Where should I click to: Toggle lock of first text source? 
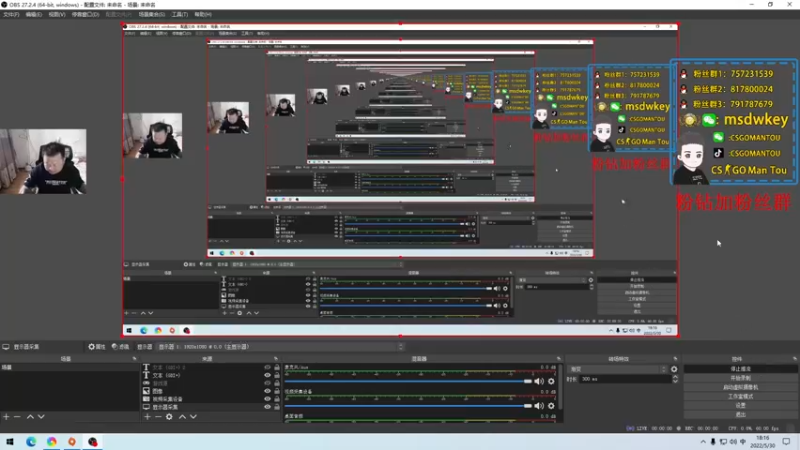pyautogui.click(x=277, y=367)
